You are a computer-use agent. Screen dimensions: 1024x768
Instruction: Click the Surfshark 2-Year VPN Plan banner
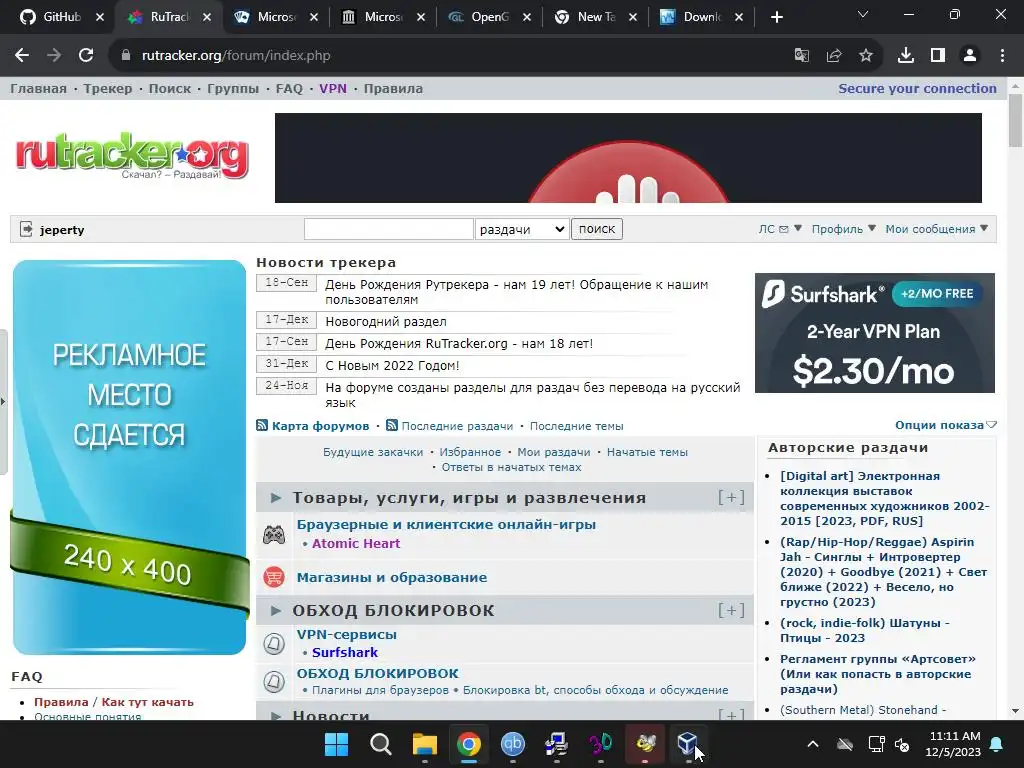[x=874, y=333]
